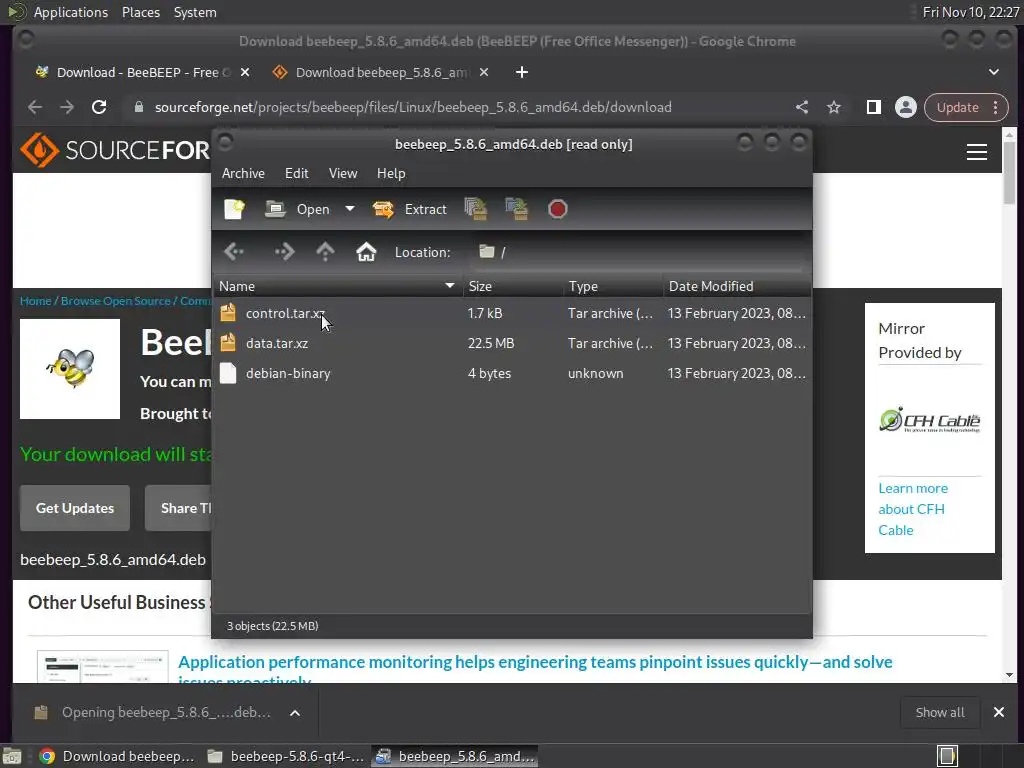Select the data.tar.xz file
The width and height of the screenshot is (1024, 768).
point(513,344)
